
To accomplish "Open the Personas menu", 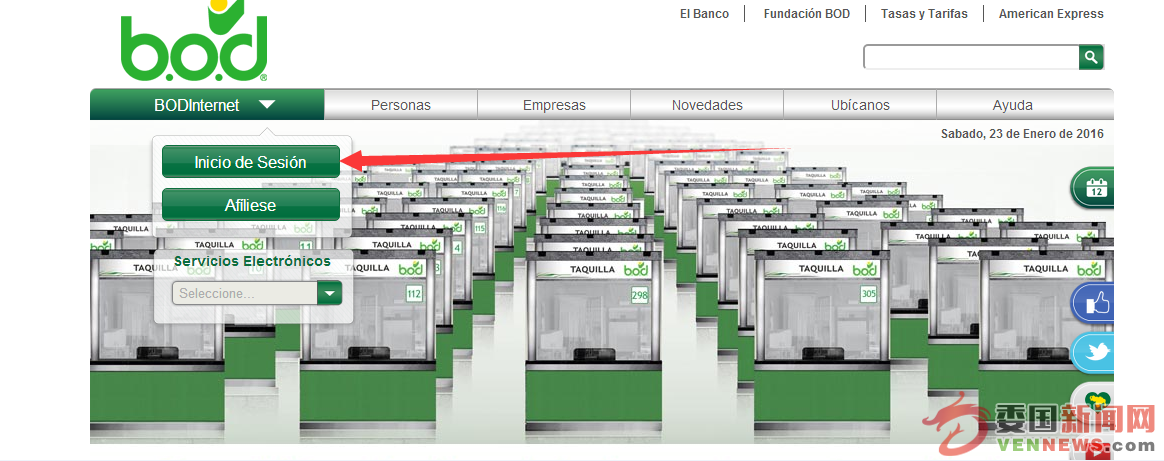I will pos(401,105).
